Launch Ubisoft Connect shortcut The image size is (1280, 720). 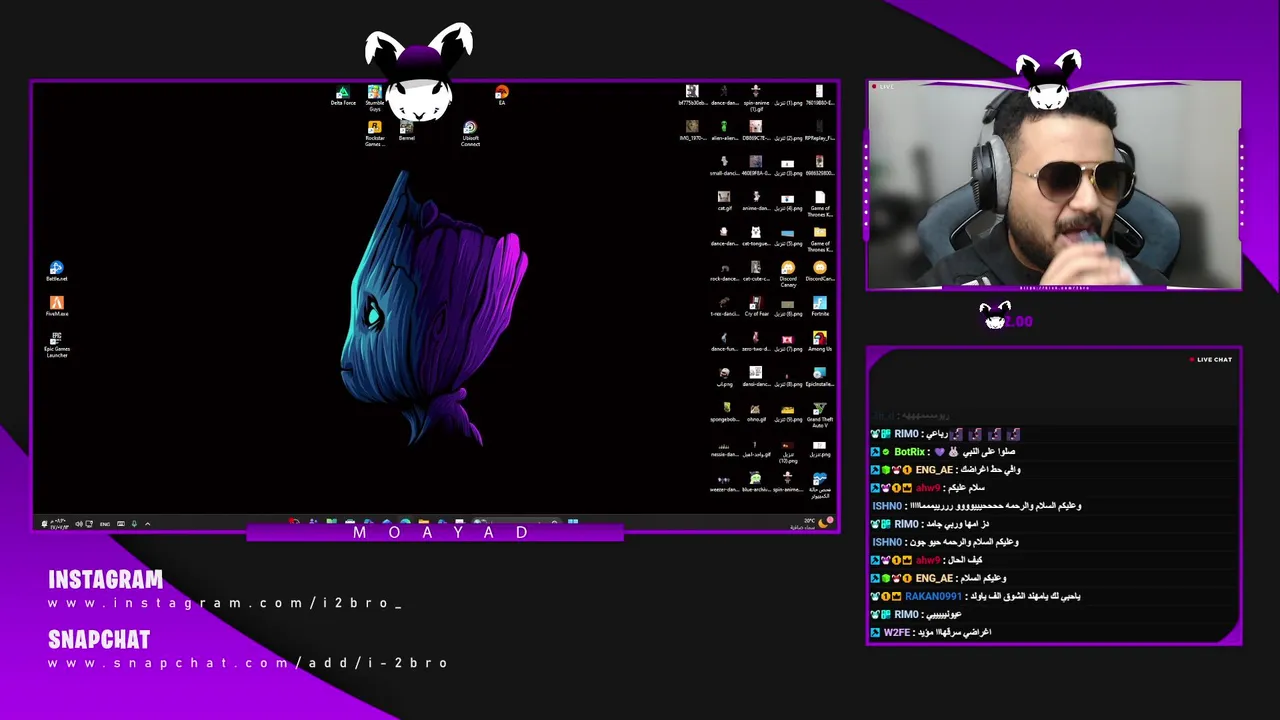(x=470, y=134)
